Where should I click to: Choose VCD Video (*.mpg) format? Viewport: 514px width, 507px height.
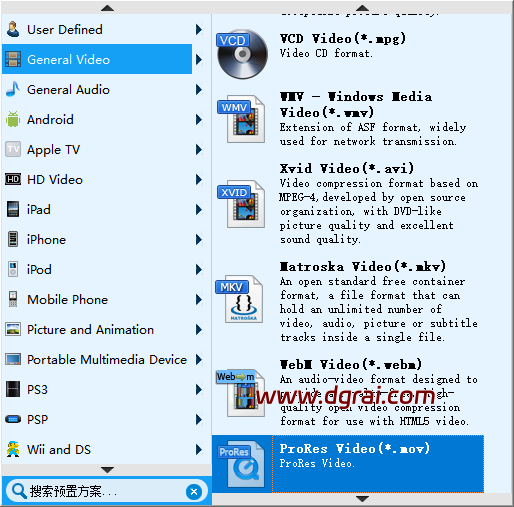coord(348,54)
